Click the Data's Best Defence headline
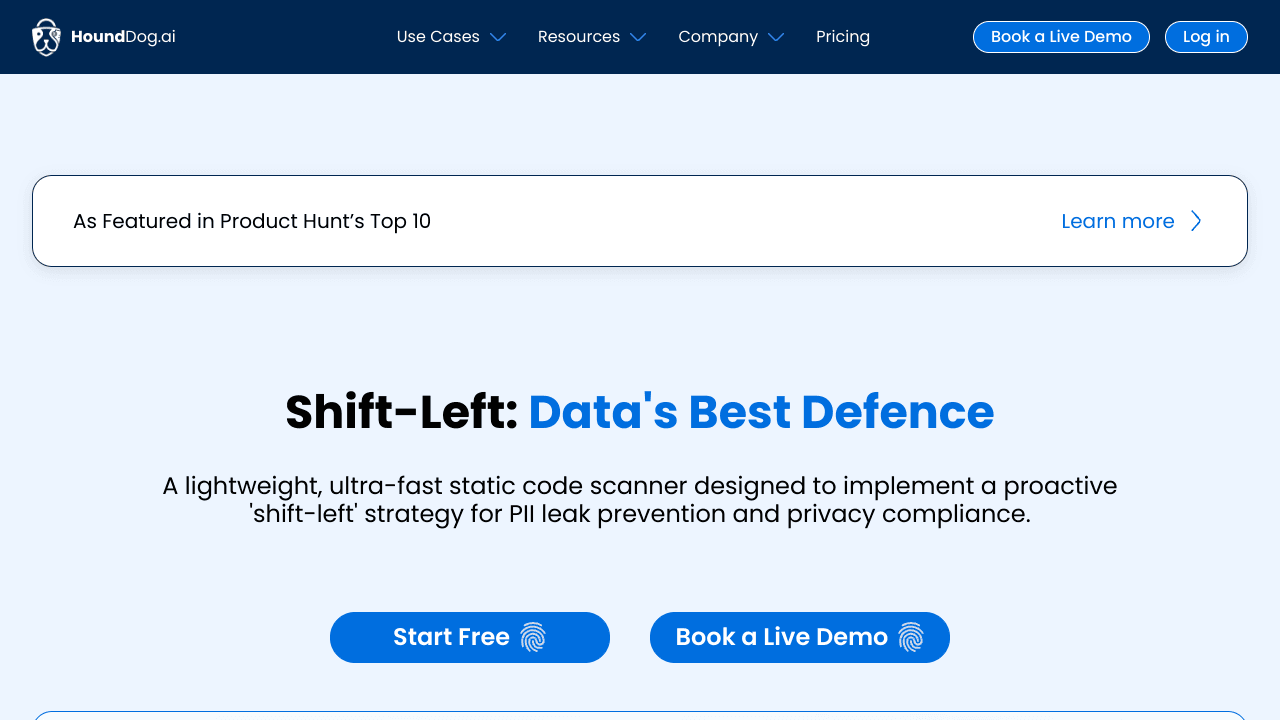 click(761, 412)
